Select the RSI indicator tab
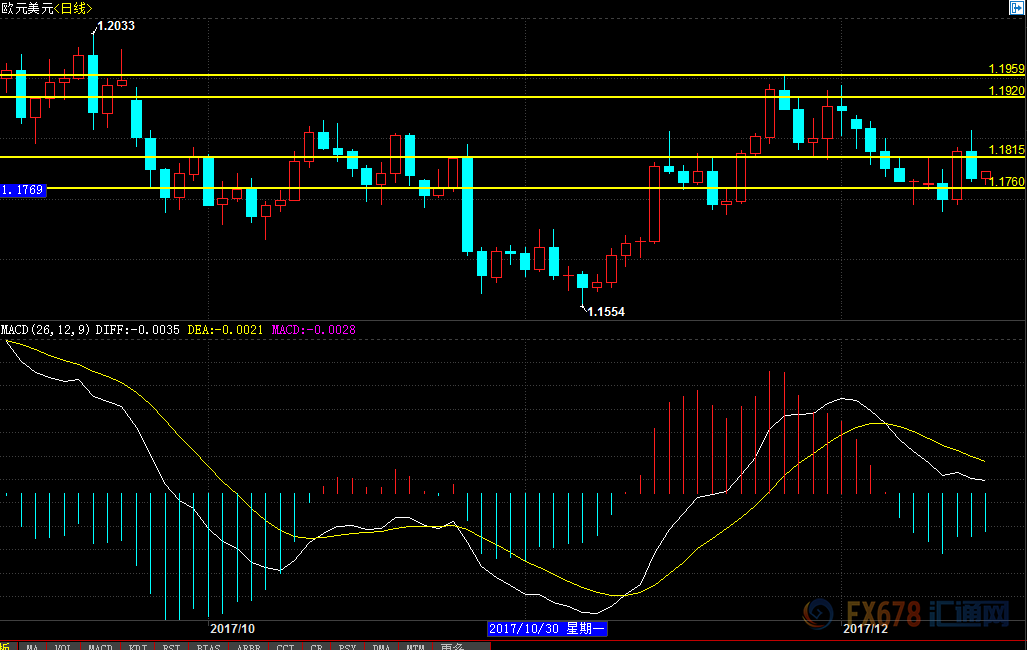Screen dimensions: 1027x650 pyautogui.click(x=172, y=646)
